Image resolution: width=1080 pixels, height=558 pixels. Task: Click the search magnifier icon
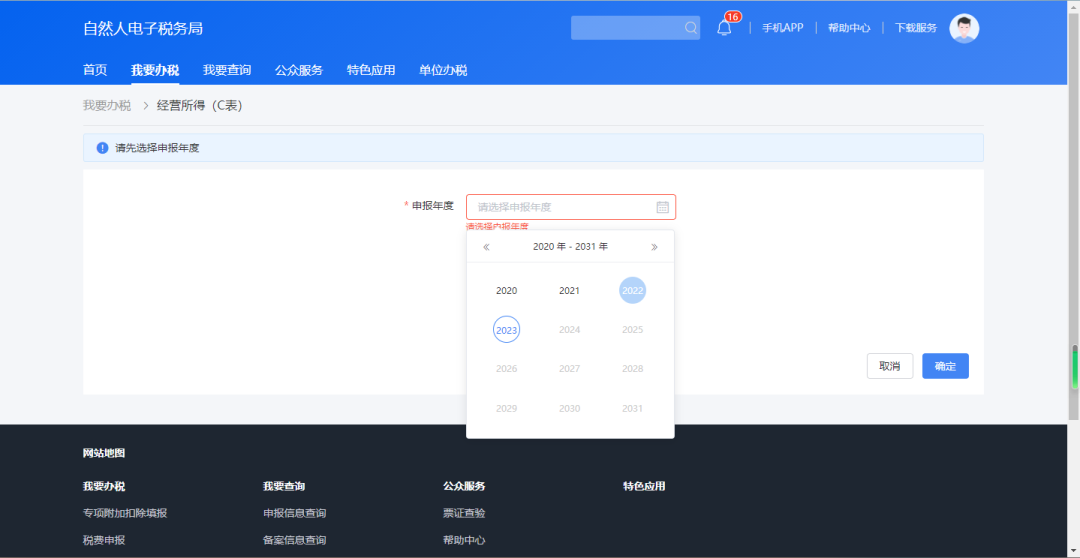691,28
